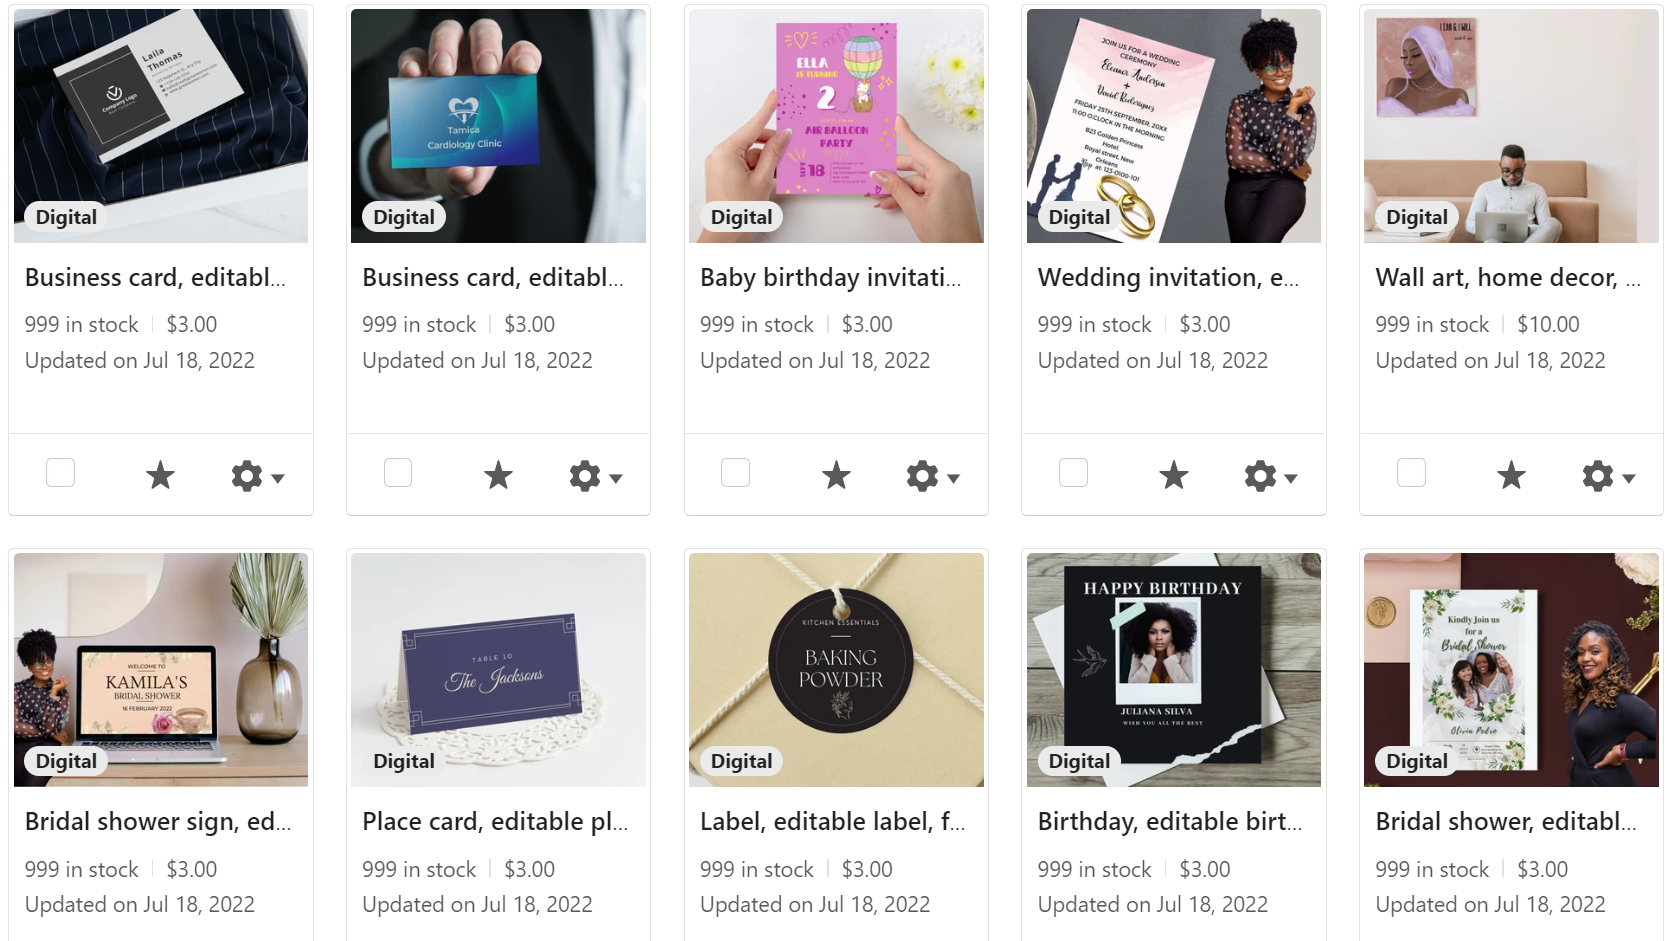This screenshot has height=941, width=1679.
Task: Star the Baking Powder label listing
Action: 836,938
